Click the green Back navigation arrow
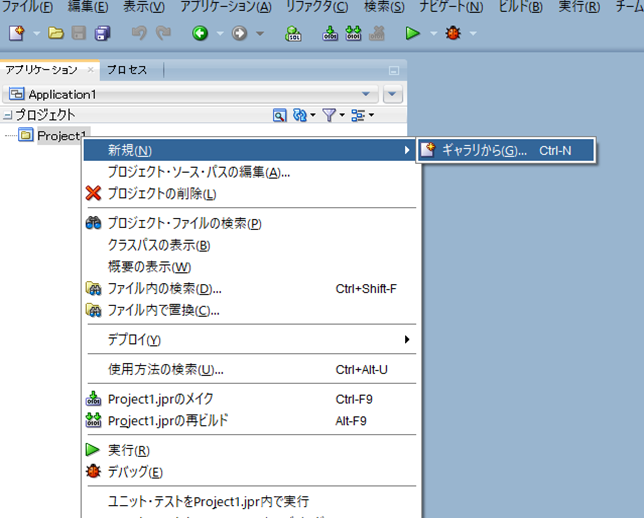Viewport: 644px width, 518px height. point(200,34)
